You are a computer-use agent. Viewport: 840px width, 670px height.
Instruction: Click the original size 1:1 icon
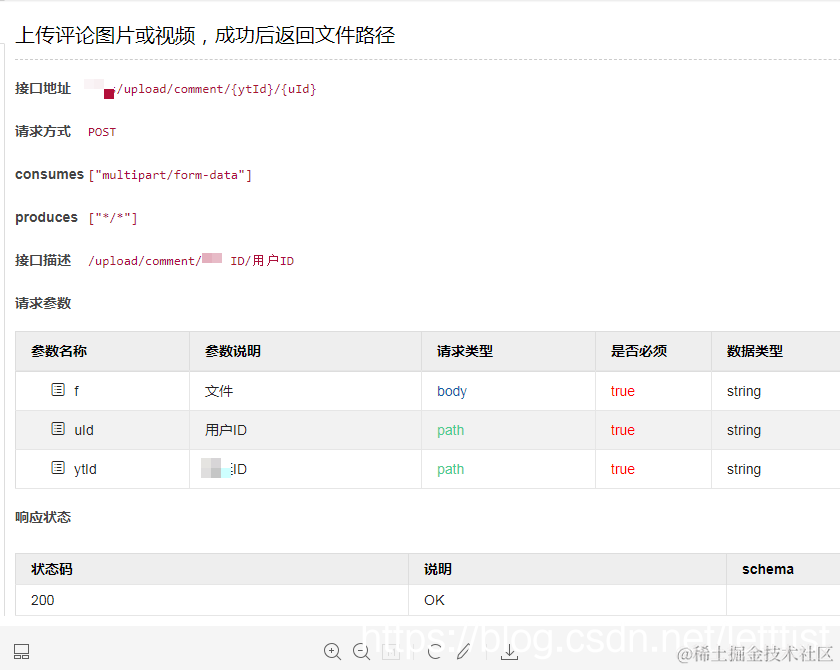[x=391, y=652]
